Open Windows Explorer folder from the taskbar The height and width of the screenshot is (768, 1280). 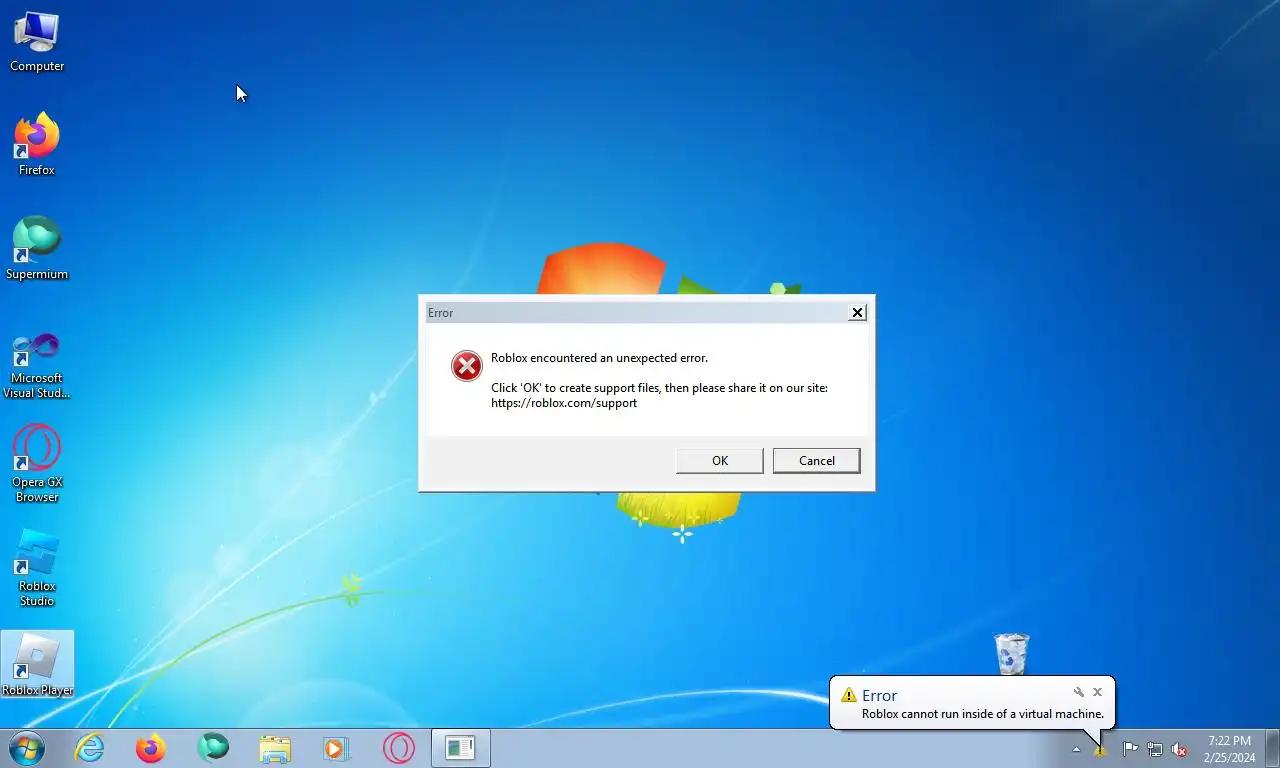pos(275,748)
